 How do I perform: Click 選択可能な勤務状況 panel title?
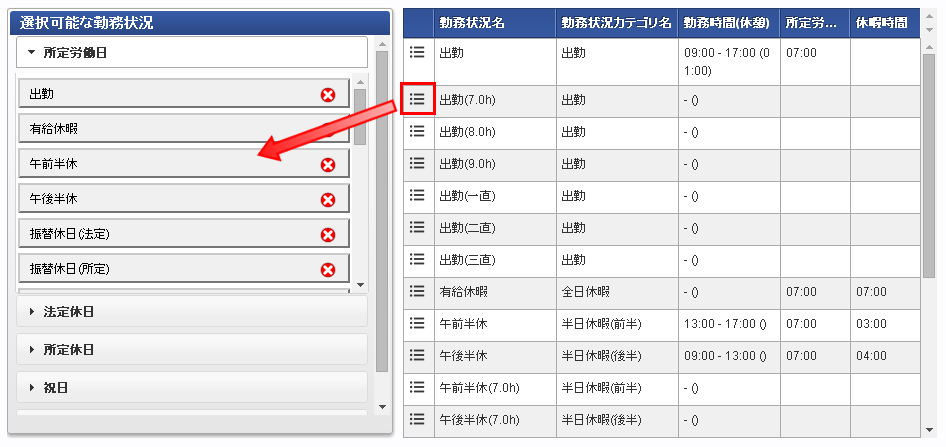86,24
